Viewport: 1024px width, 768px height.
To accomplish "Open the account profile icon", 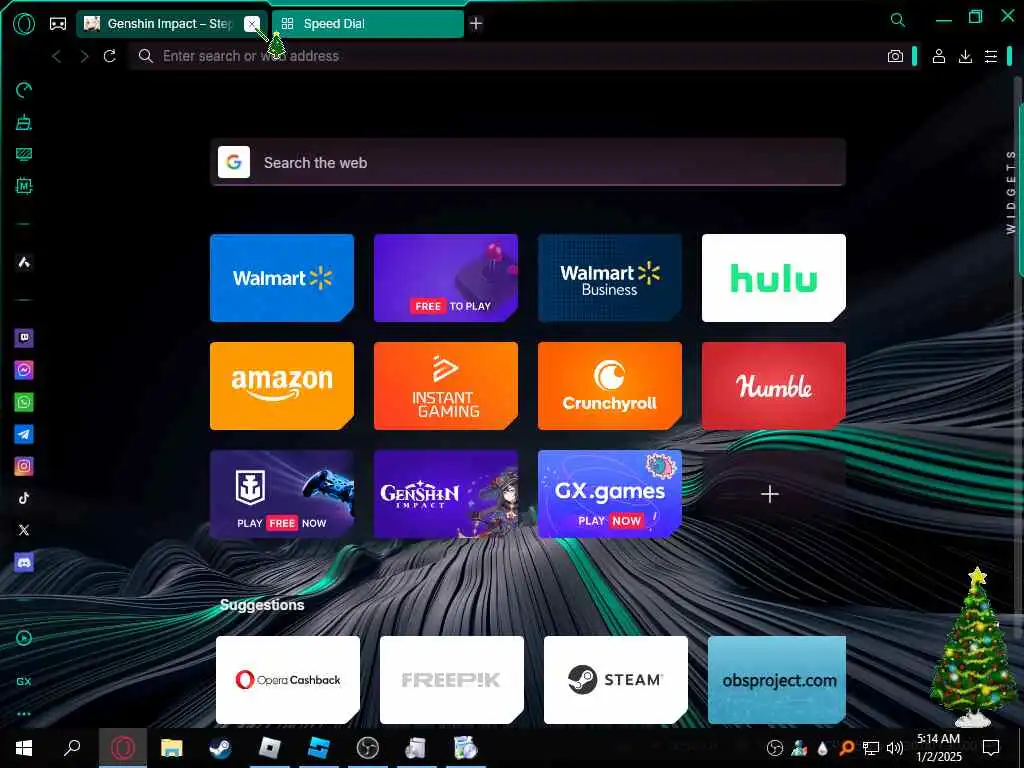I will click(x=938, y=56).
